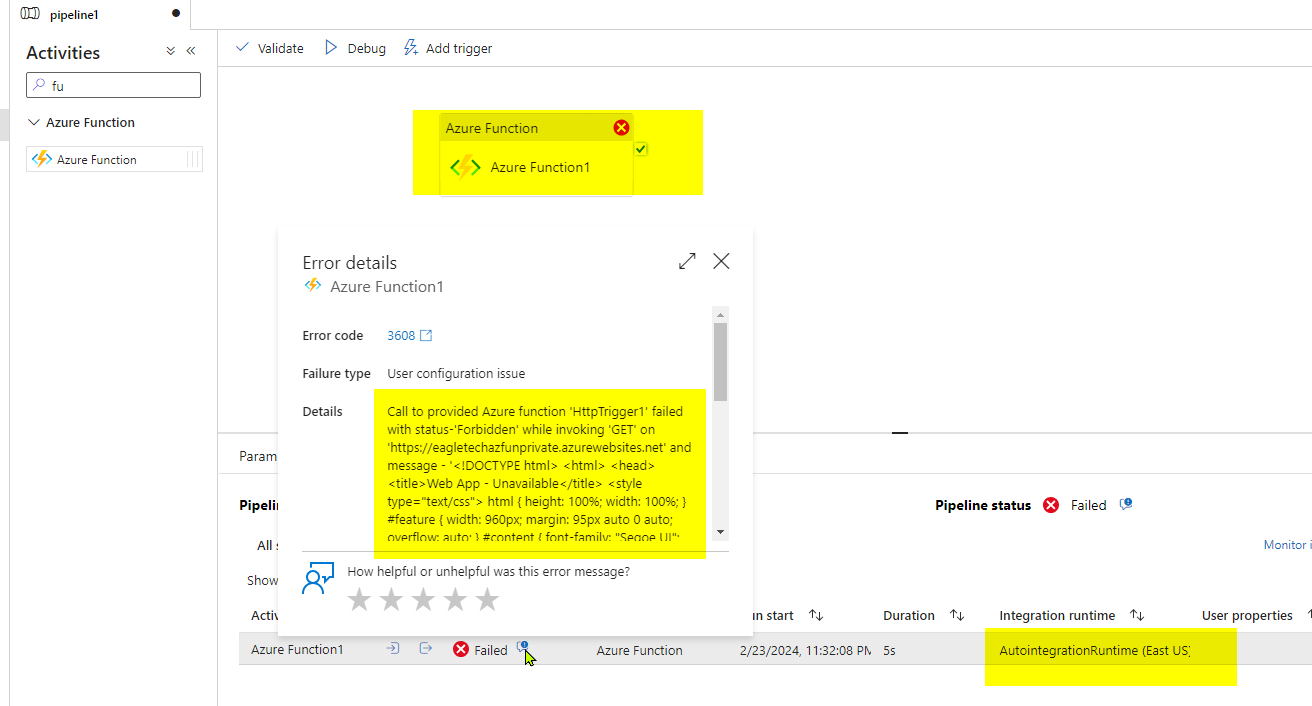Open the Add trigger menu
This screenshot has width=1312, height=706.
(447, 48)
